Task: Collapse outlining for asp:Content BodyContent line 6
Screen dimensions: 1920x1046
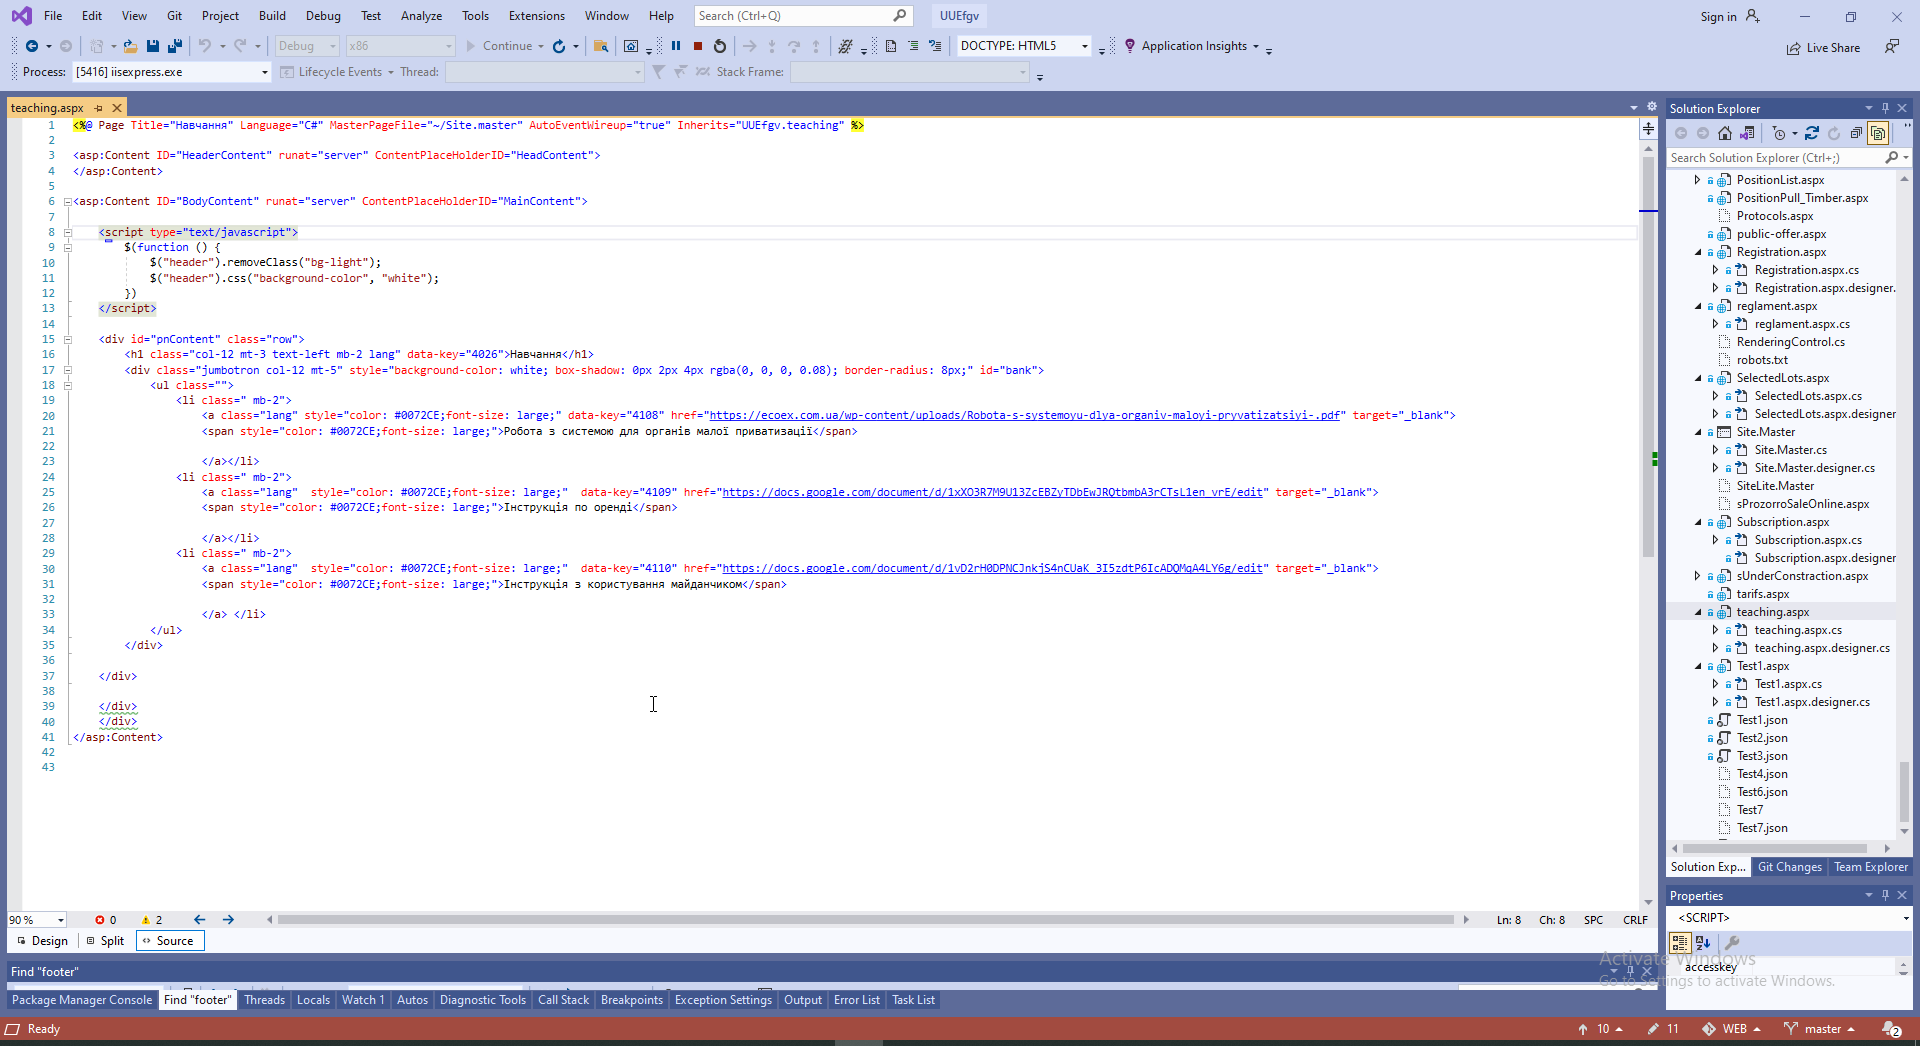Action: 68,201
